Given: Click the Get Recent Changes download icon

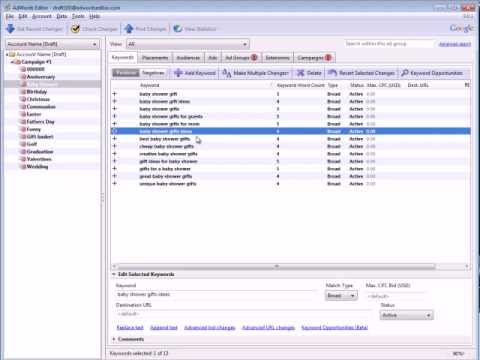Looking at the screenshot, I should 10,29.
